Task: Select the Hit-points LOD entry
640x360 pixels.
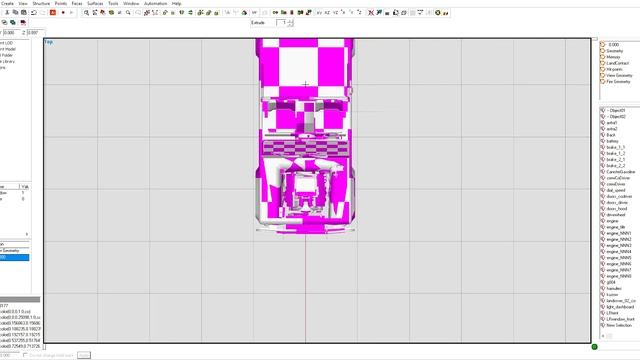Action: [x=614, y=69]
